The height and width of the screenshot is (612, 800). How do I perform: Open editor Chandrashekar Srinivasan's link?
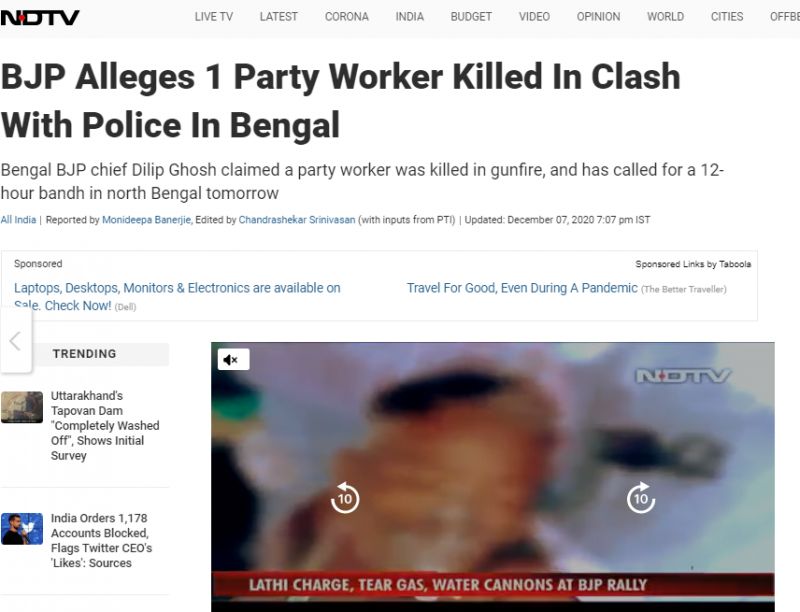pos(297,220)
